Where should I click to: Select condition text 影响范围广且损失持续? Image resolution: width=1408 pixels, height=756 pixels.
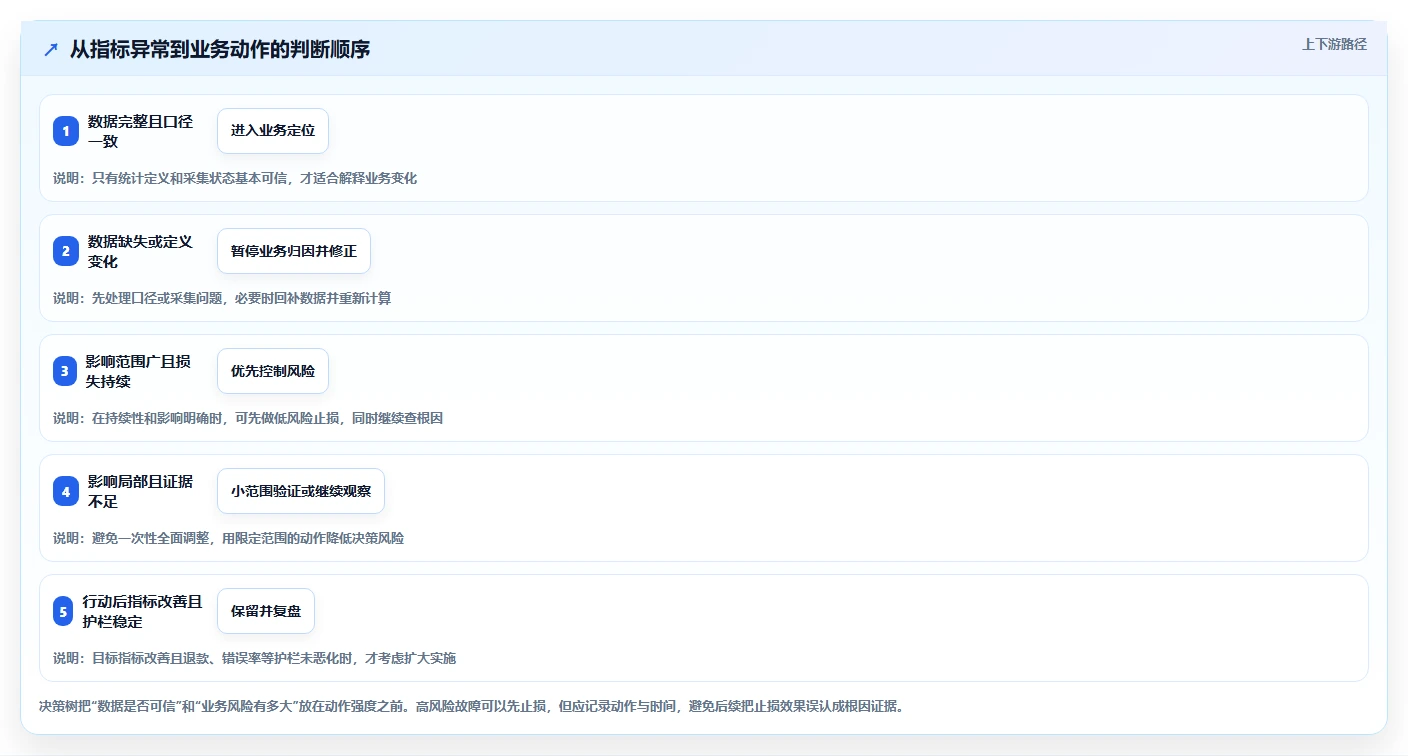(x=139, y=371)
